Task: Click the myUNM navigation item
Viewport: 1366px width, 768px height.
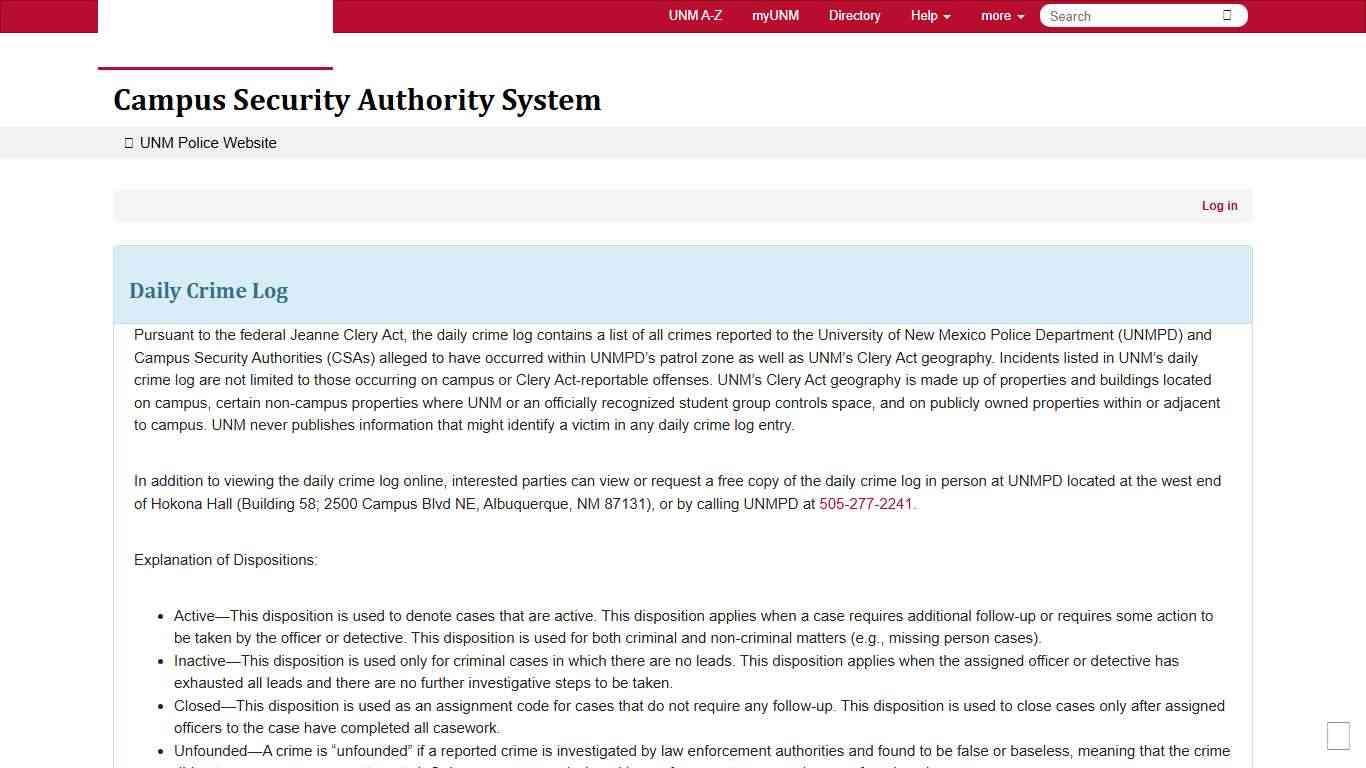Action: 775,15
